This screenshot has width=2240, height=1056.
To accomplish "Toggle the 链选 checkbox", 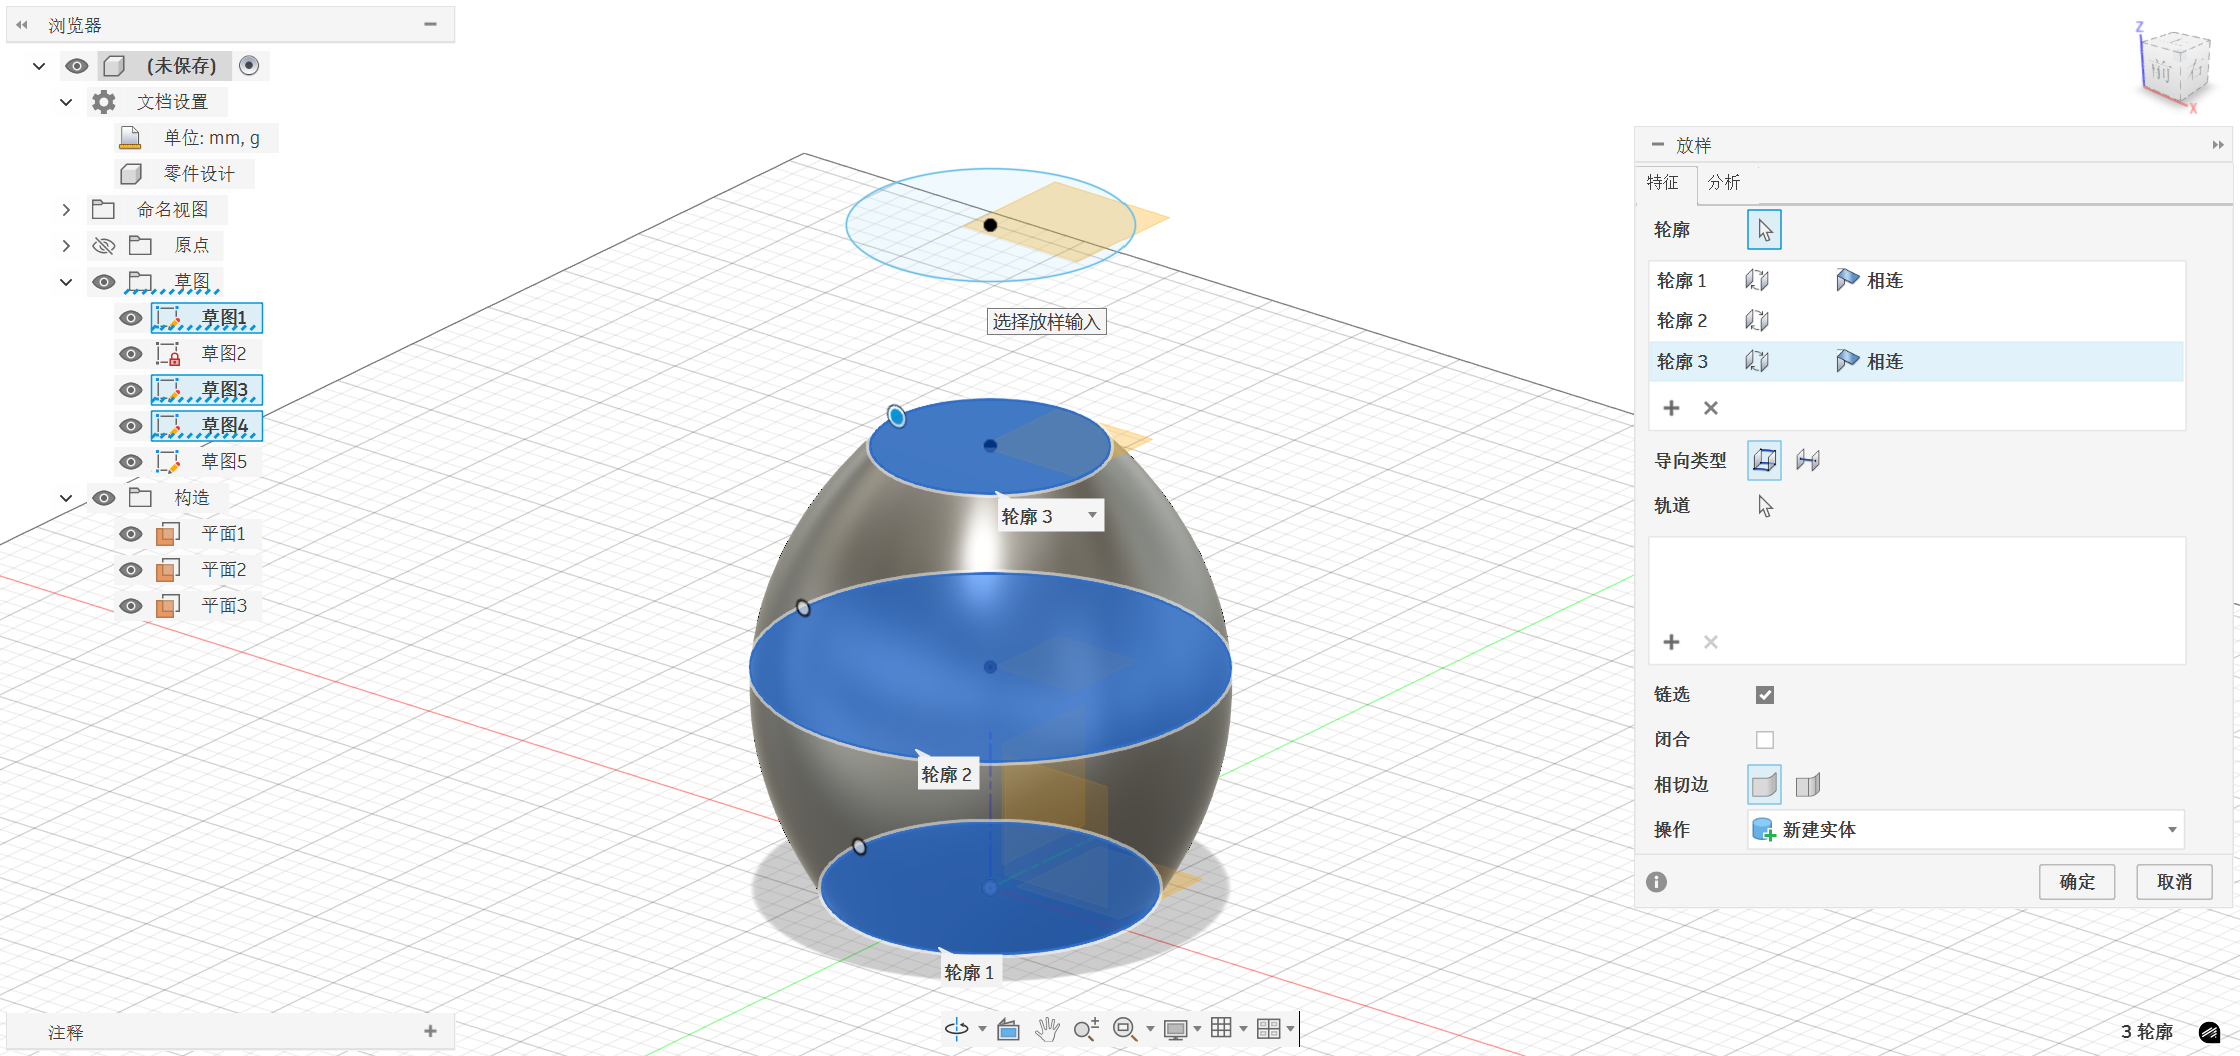I will pos(1765,695).
